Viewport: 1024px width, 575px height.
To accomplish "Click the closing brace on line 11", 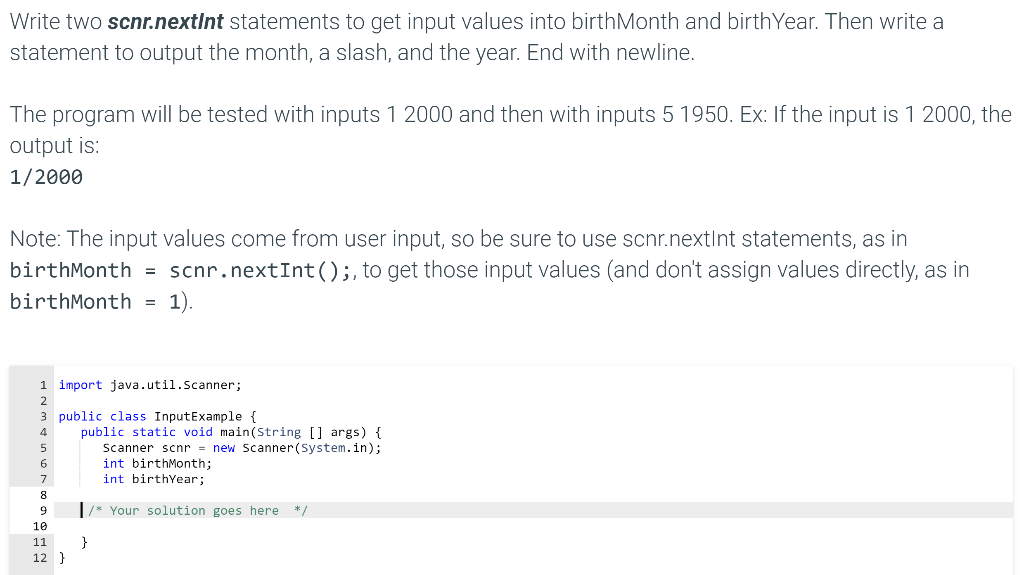I will (84, 542).
